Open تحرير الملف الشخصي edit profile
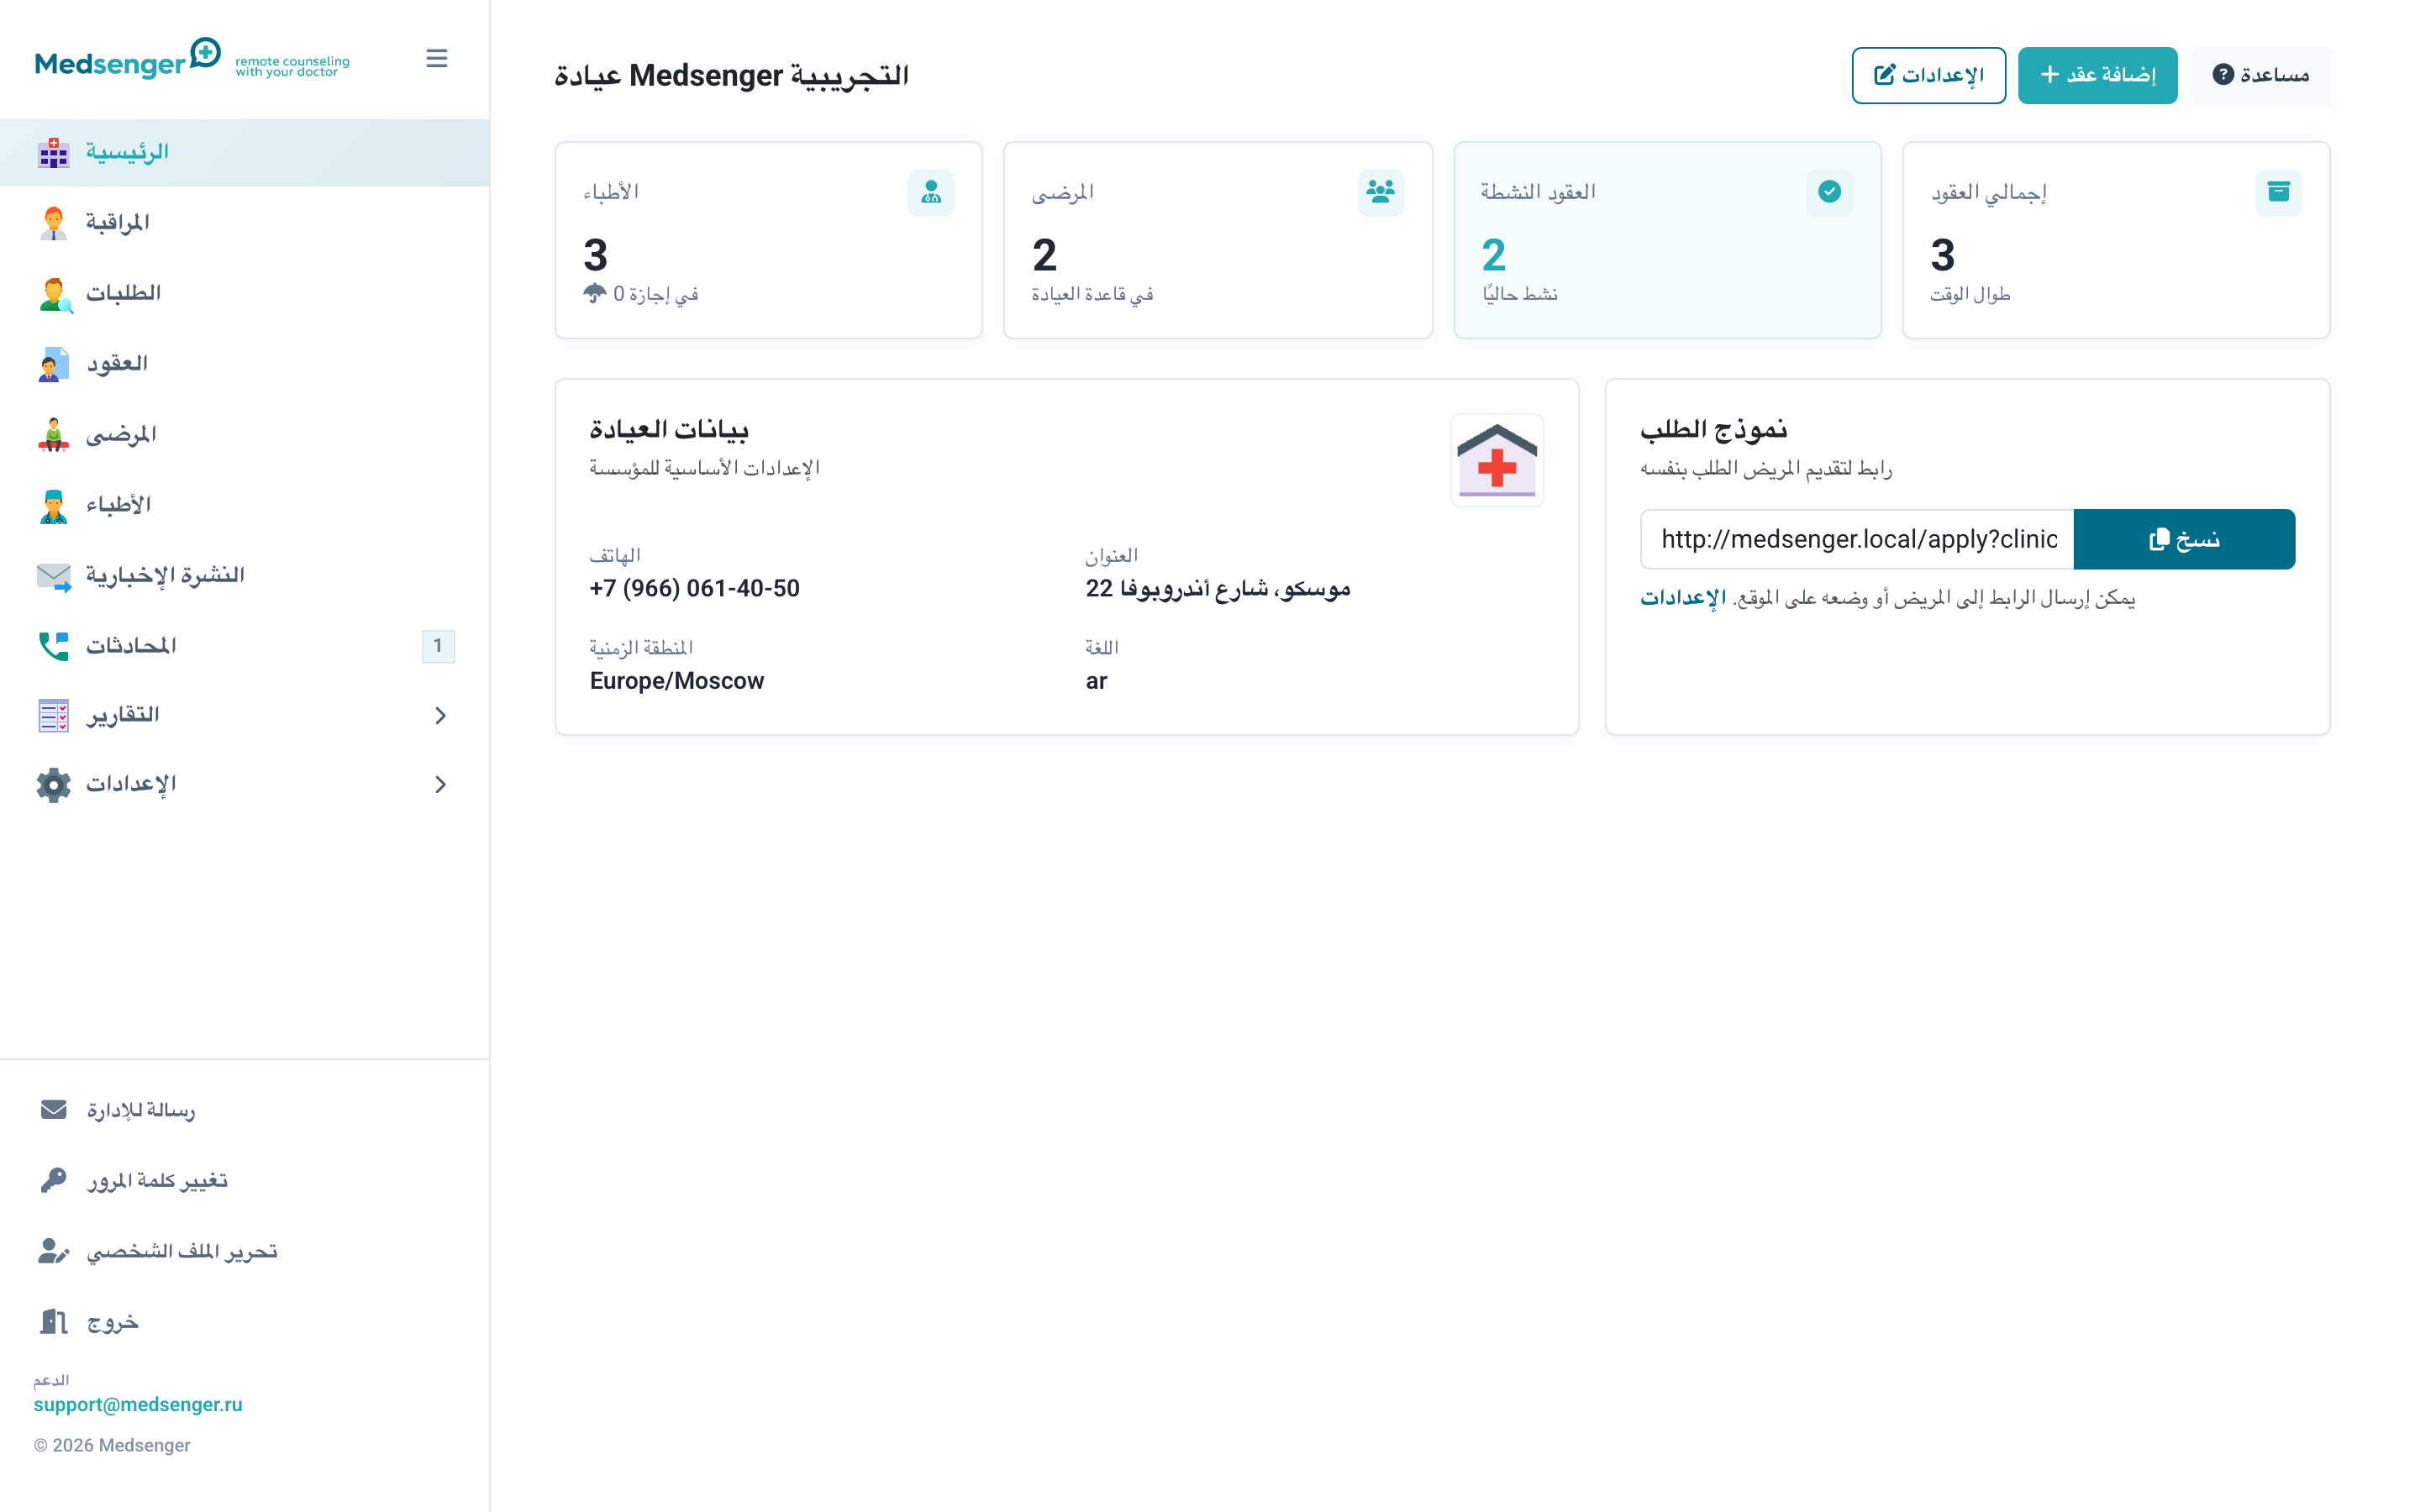2420x1512 pixels. click(245, 1252)
